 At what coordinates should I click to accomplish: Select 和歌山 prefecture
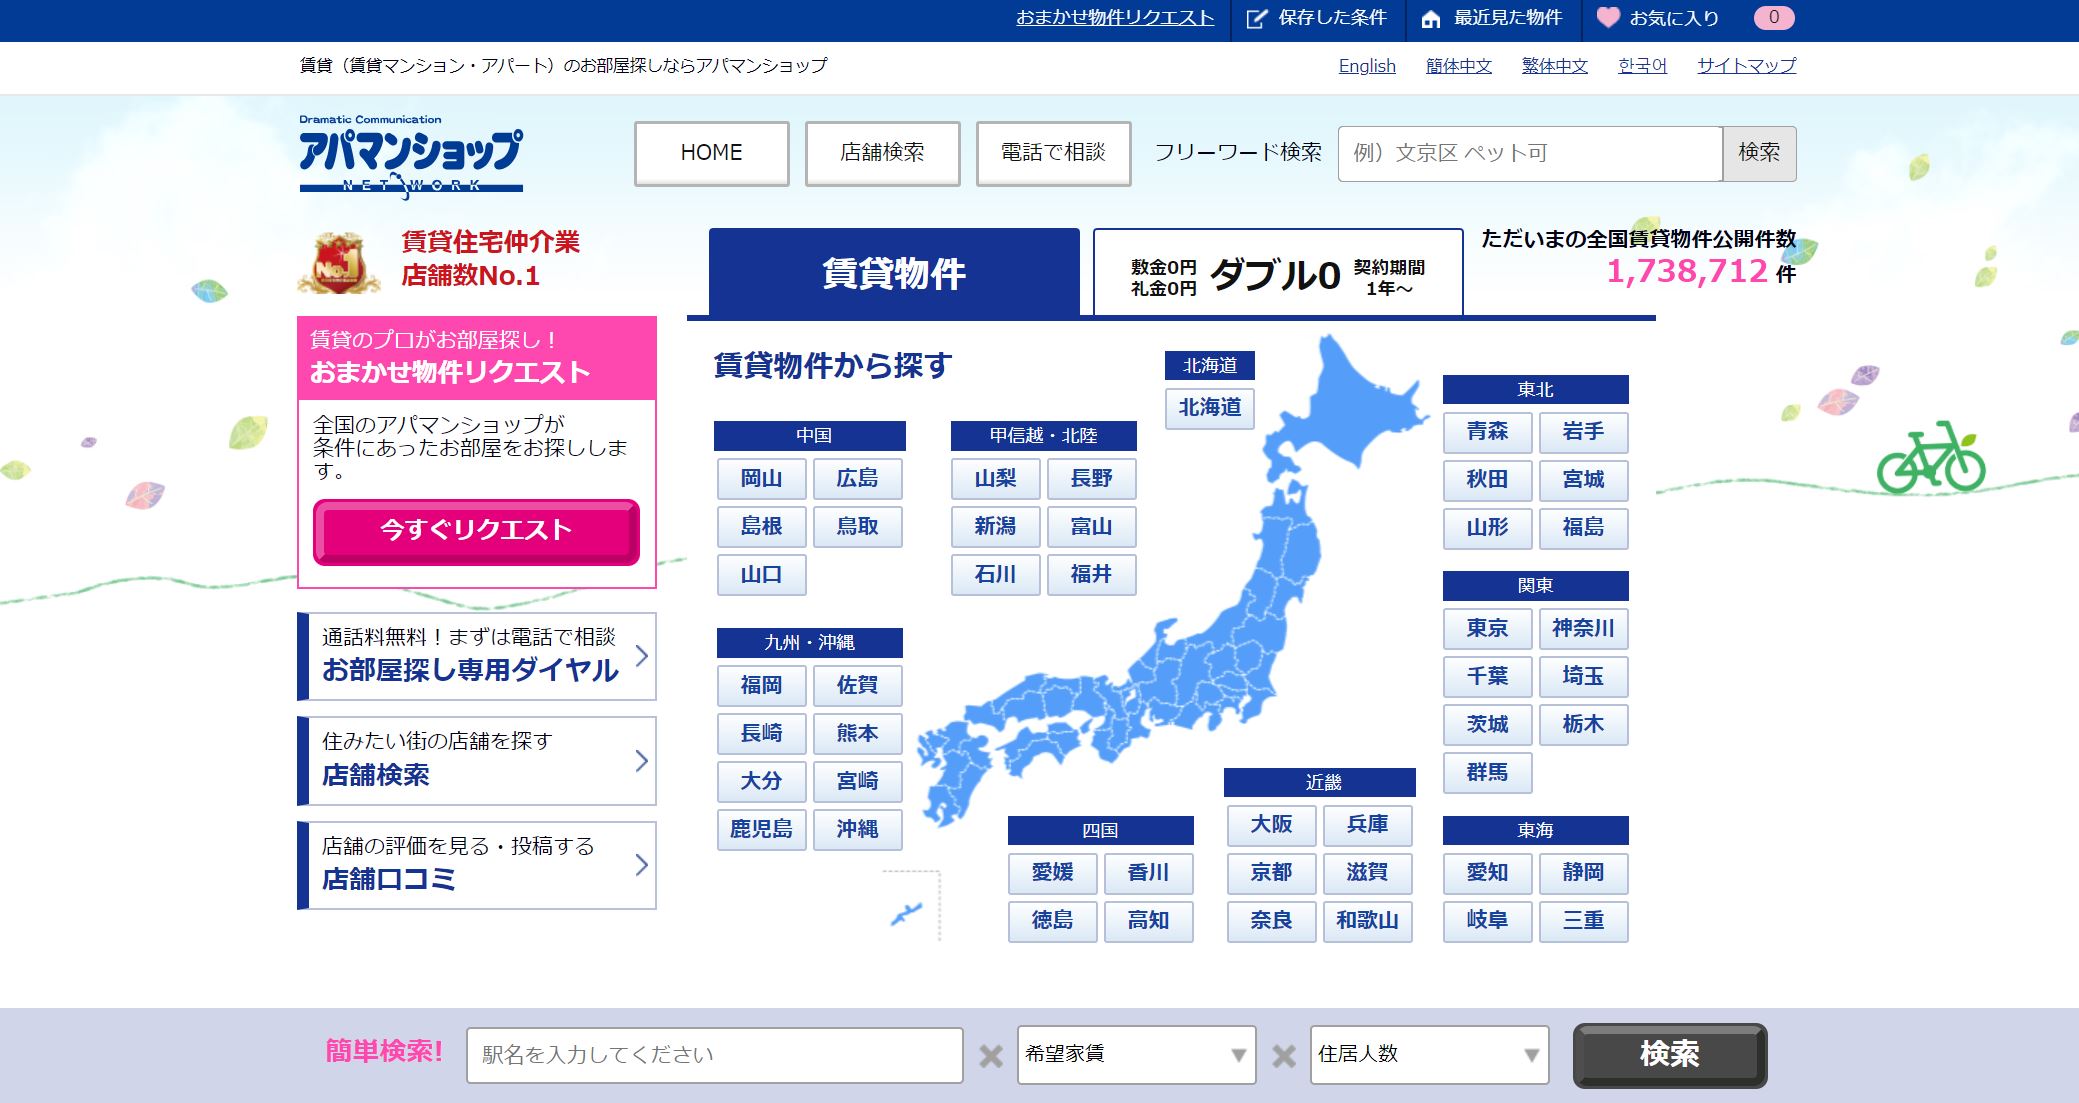point(1367,920)
